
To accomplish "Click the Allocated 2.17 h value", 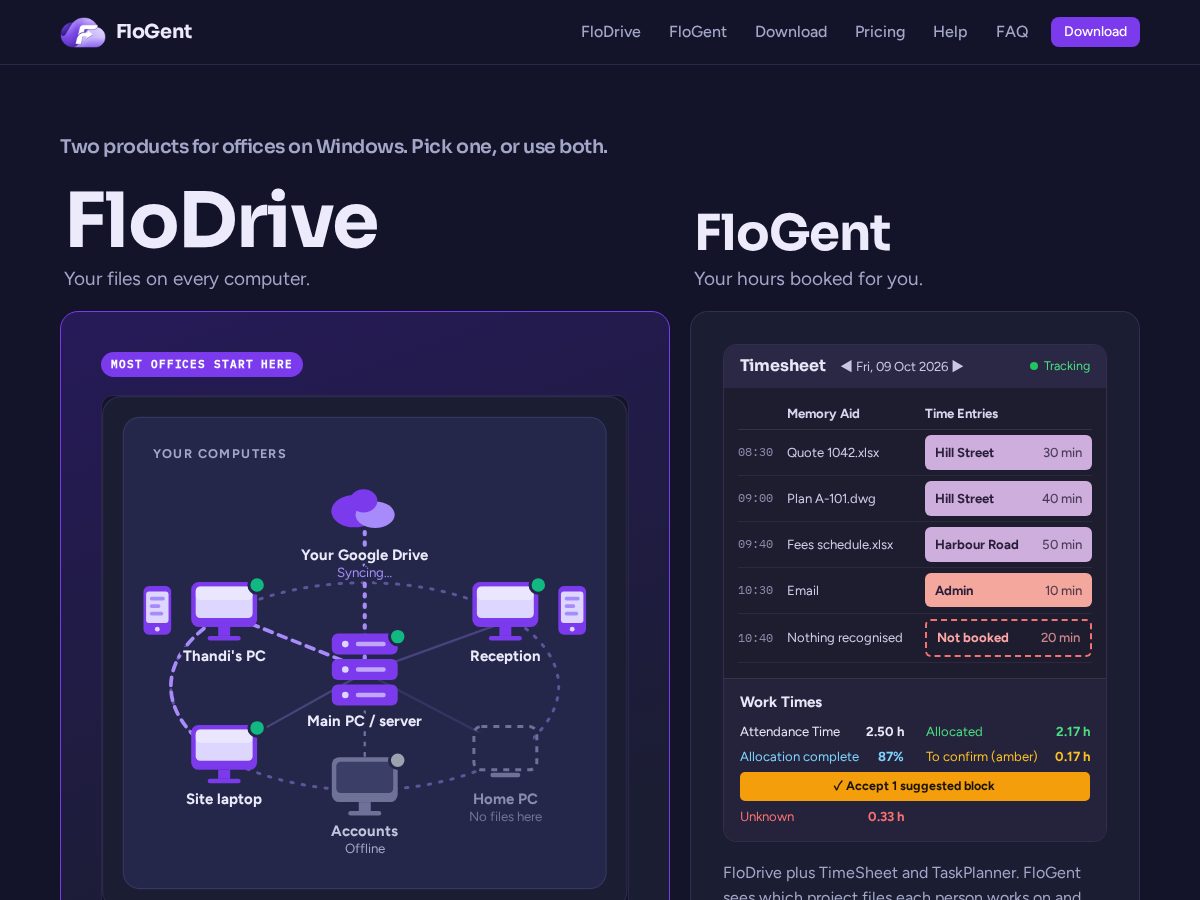I will tap(1073, 732).
